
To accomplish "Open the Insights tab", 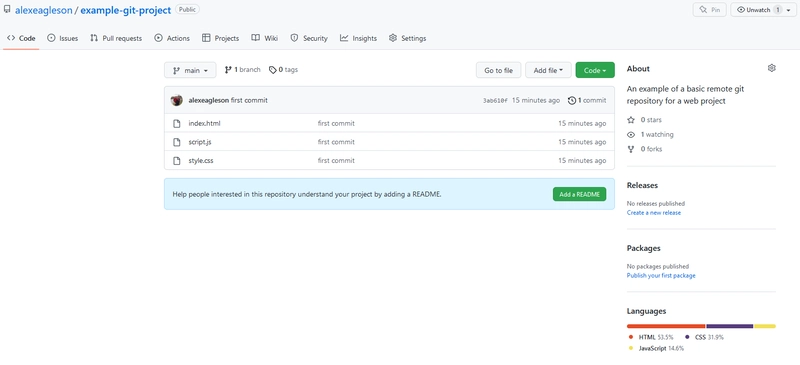I will tap(358, 38).
